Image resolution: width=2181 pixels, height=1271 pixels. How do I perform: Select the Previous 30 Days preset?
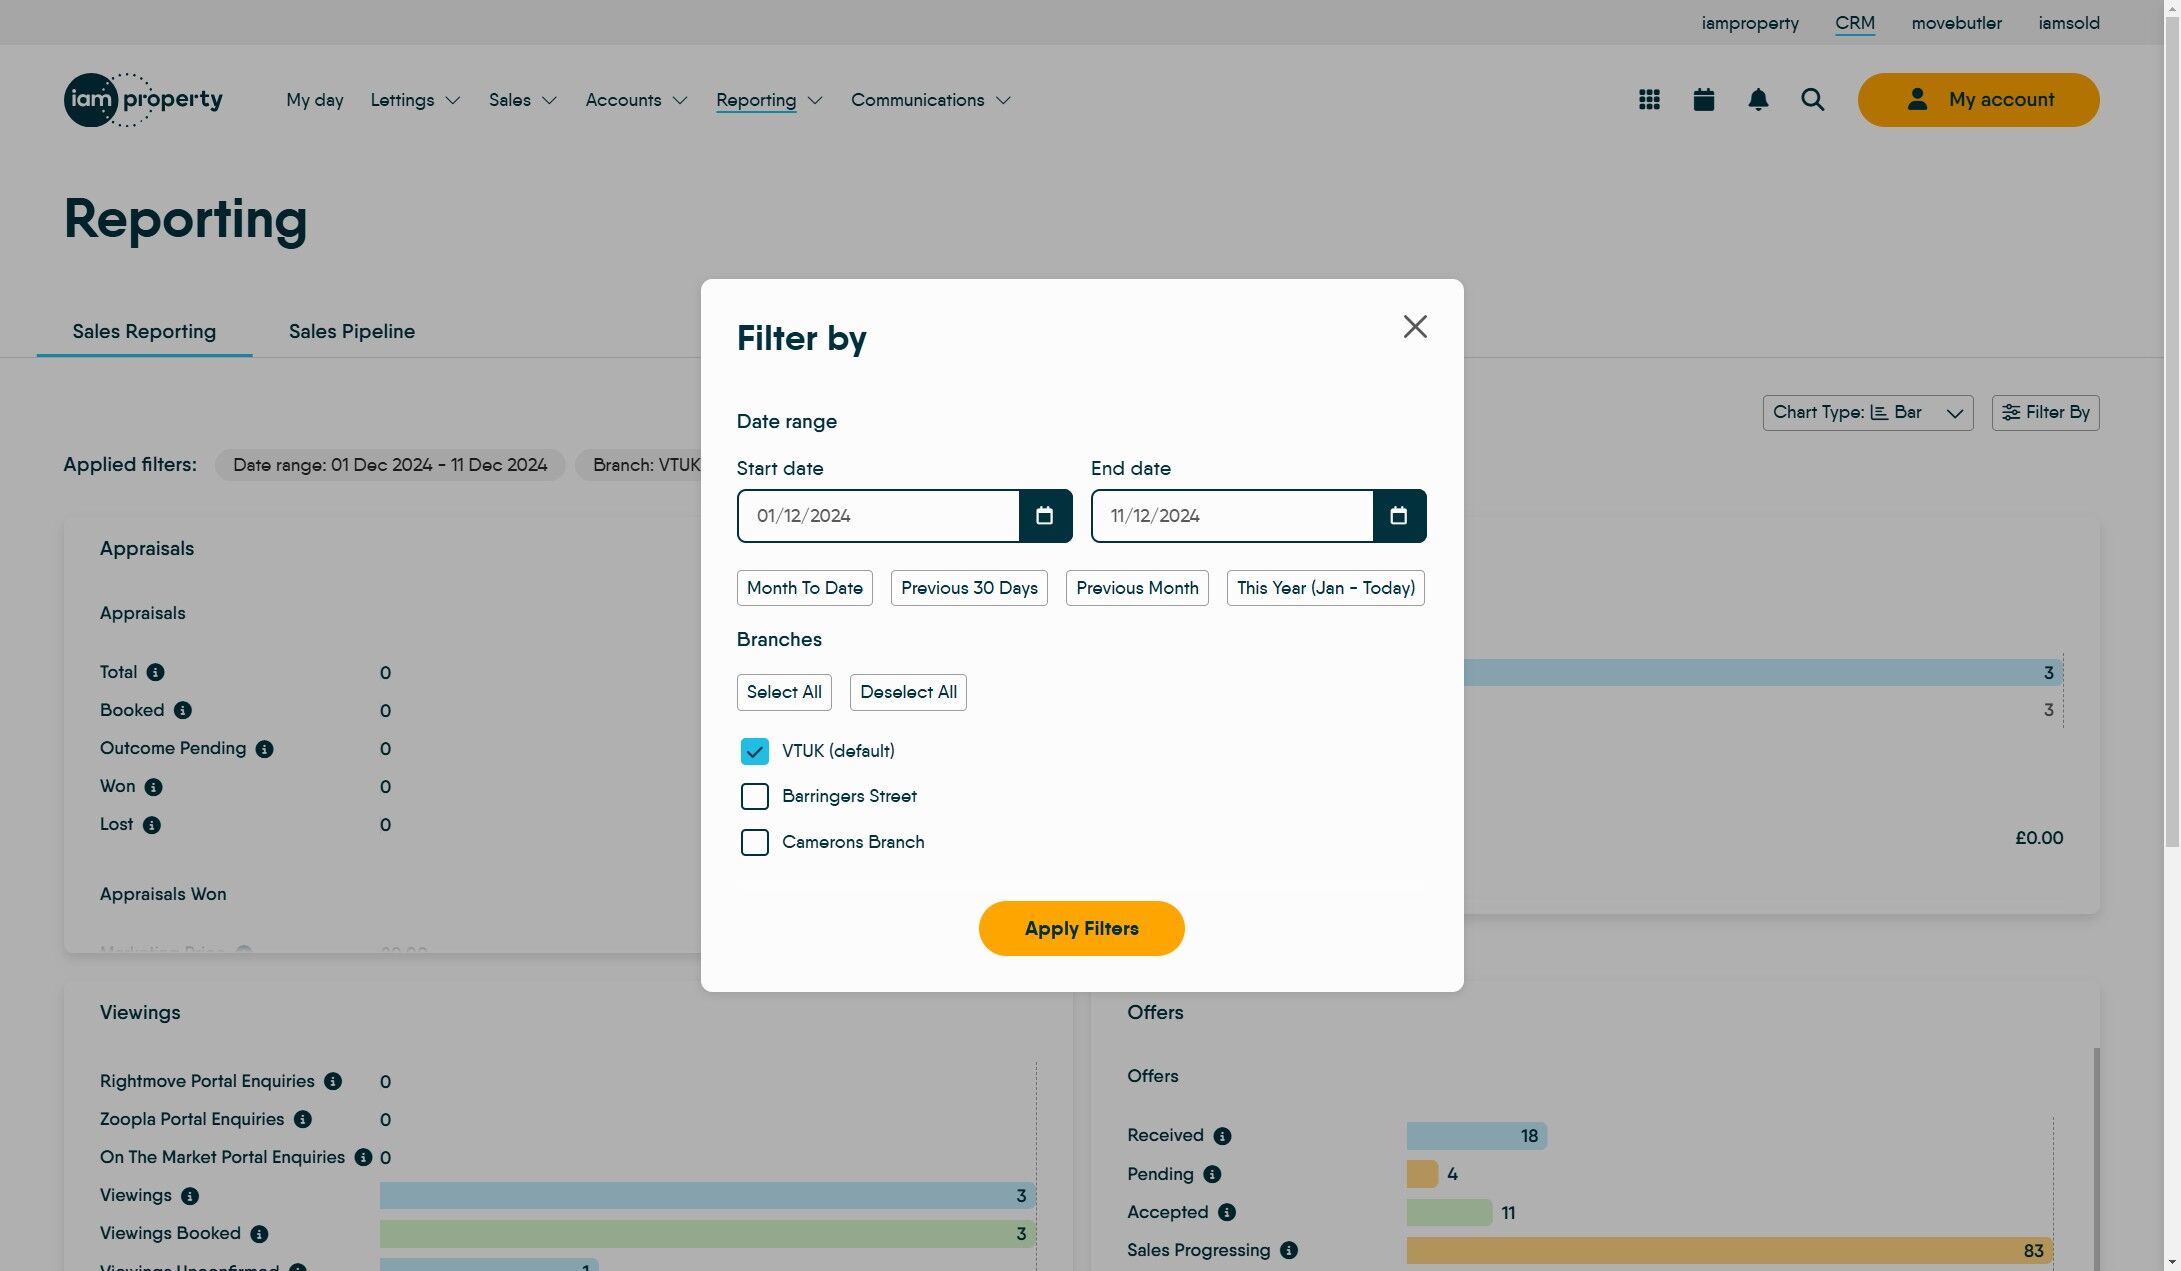coord(968,588)
